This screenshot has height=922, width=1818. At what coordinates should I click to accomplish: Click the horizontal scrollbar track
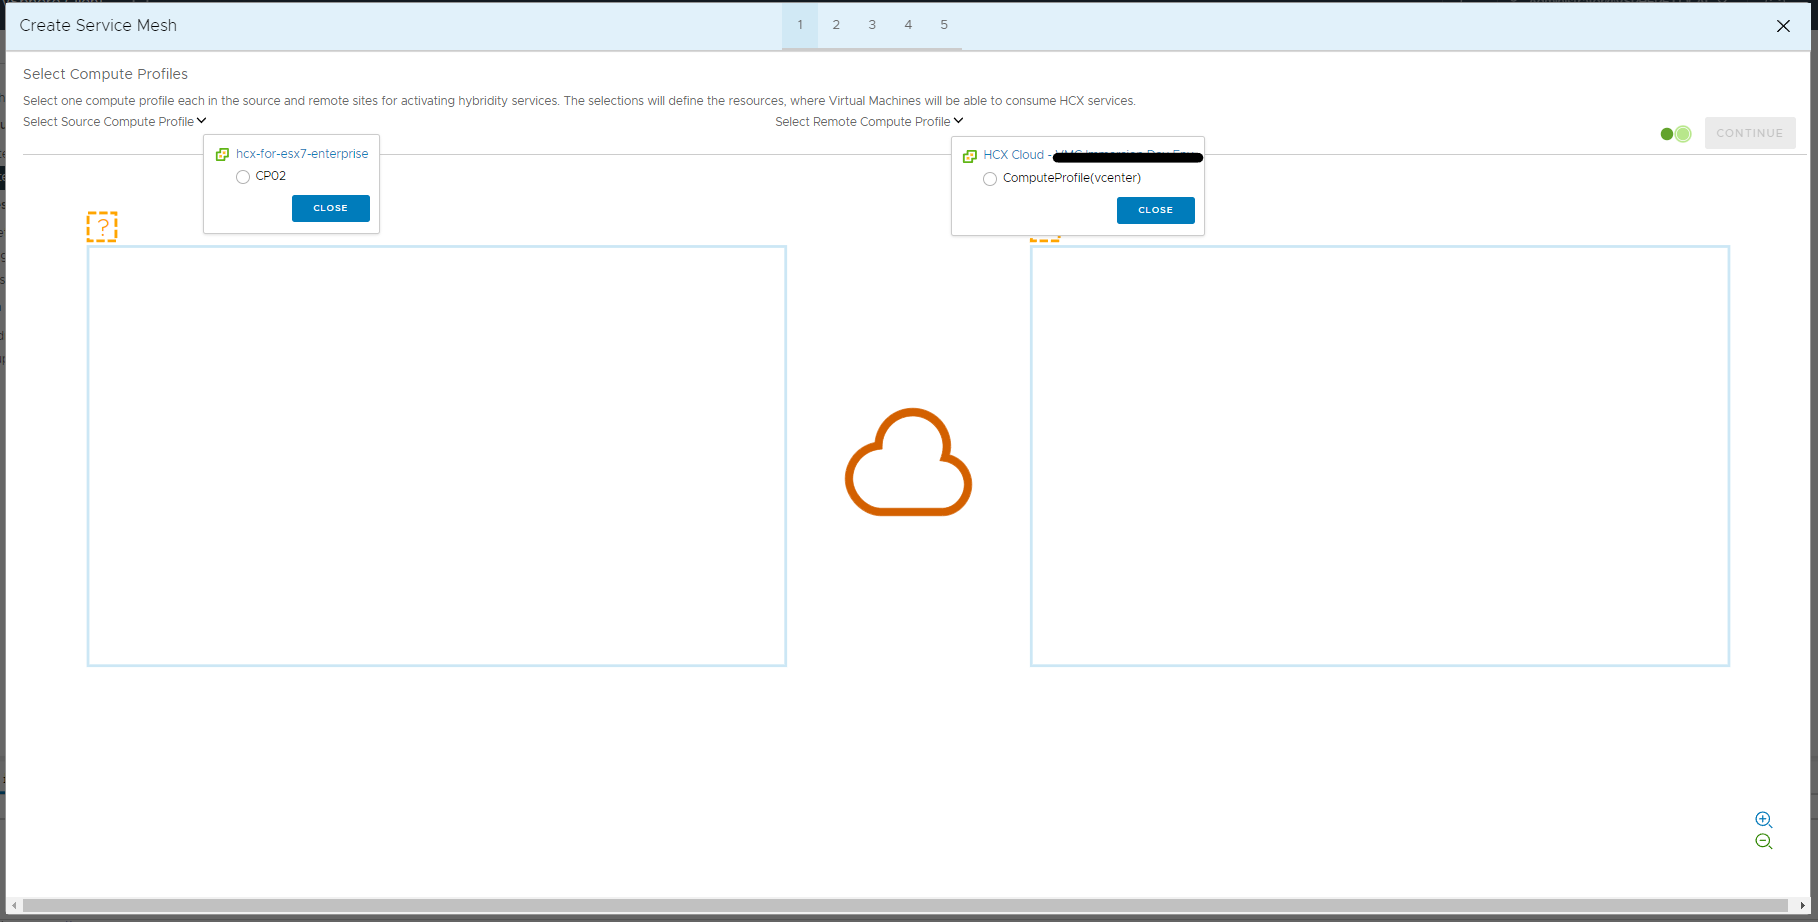(x=905, y=906)
